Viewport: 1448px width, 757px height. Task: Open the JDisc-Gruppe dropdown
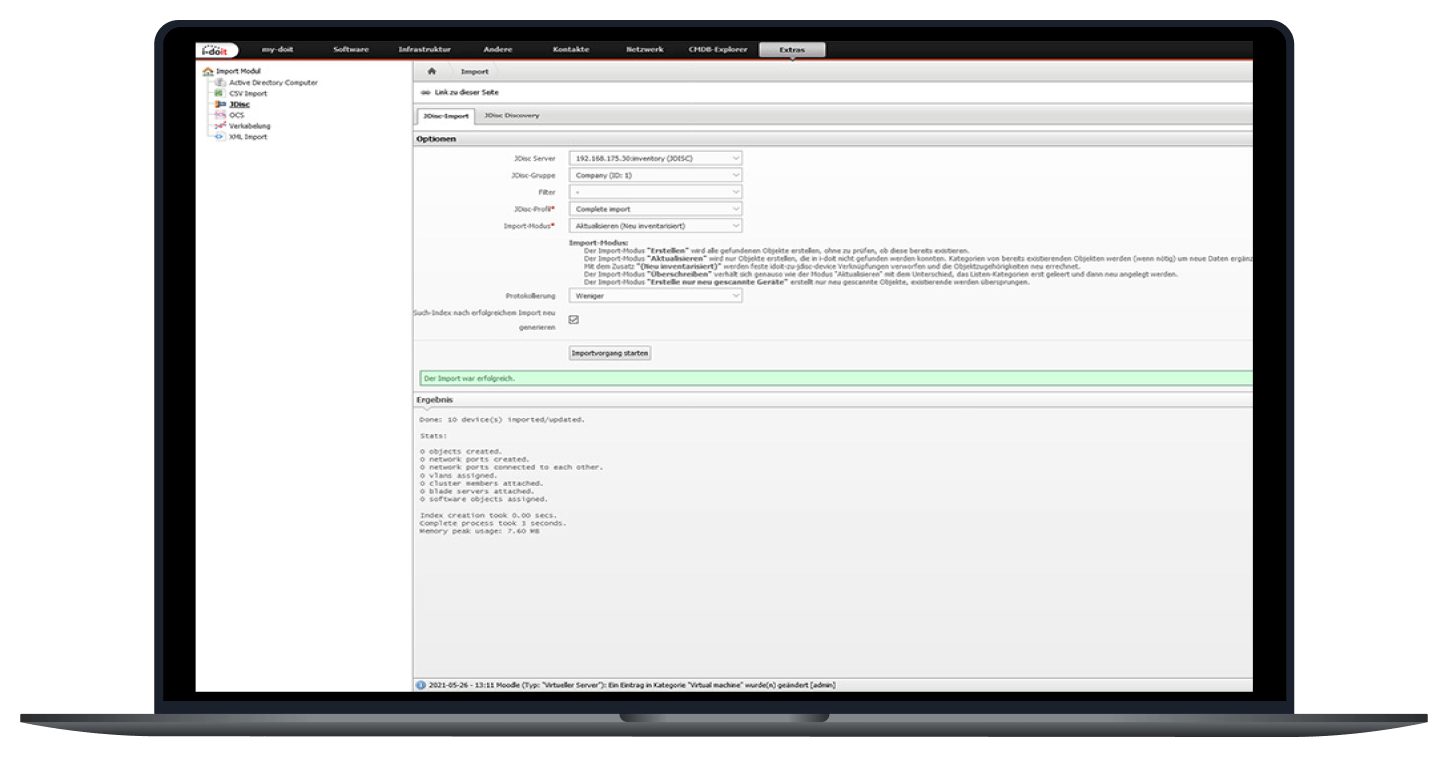(x=655, y=175)
